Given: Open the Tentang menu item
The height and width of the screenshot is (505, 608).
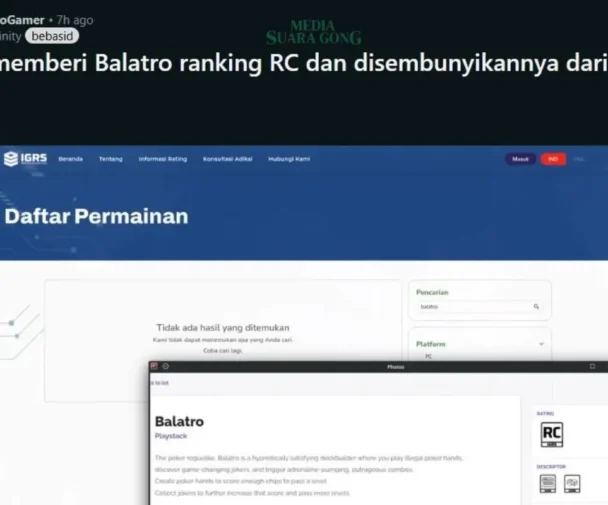Looking at the screenshot, I should pyautogui.click(x=110, y=159).
